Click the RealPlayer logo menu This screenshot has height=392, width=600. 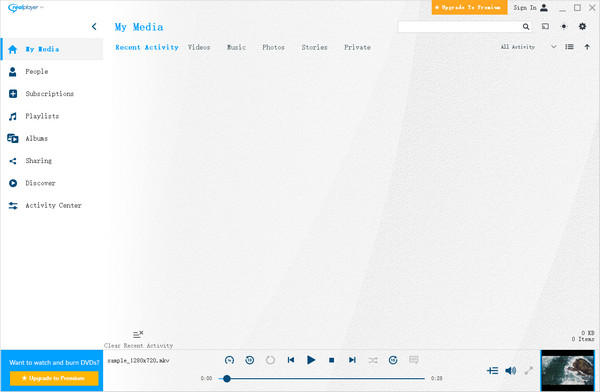[x=25, y=8]
